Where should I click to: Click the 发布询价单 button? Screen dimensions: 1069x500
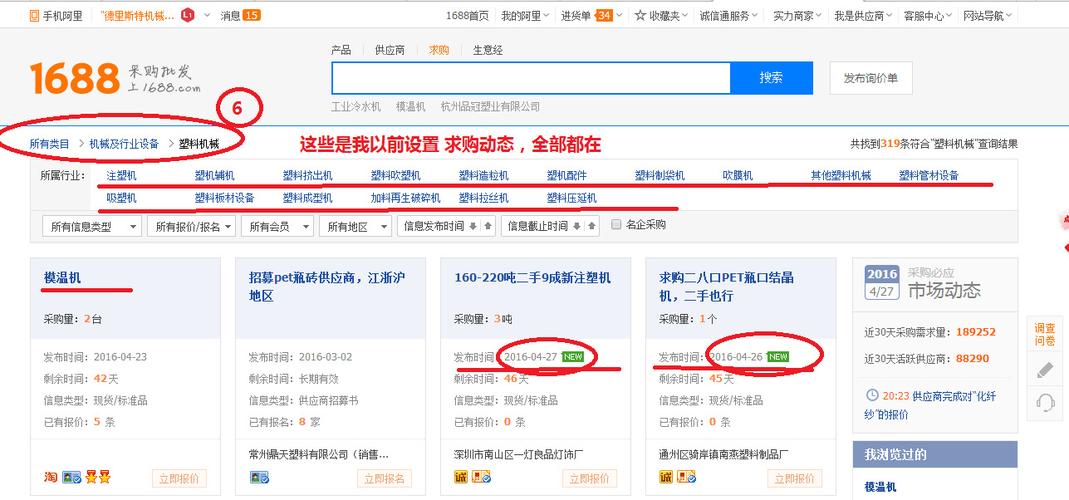pyautogui.click(x=871, y=78)
